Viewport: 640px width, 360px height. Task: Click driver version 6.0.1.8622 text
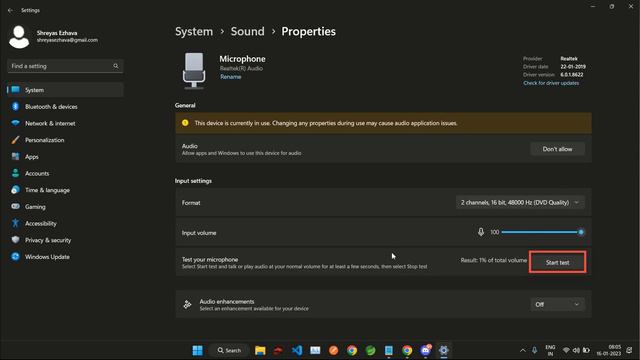click(571, 75)
